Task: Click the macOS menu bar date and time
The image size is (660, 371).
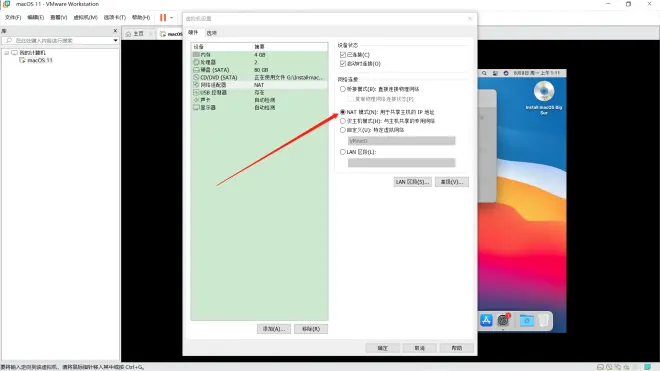Action: [x=537, y=73]
